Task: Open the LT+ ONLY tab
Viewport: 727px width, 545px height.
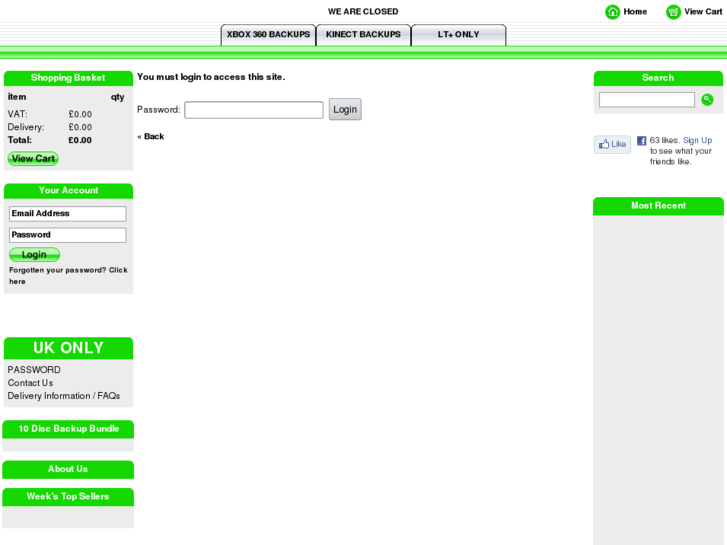Action: pos(458,35)
